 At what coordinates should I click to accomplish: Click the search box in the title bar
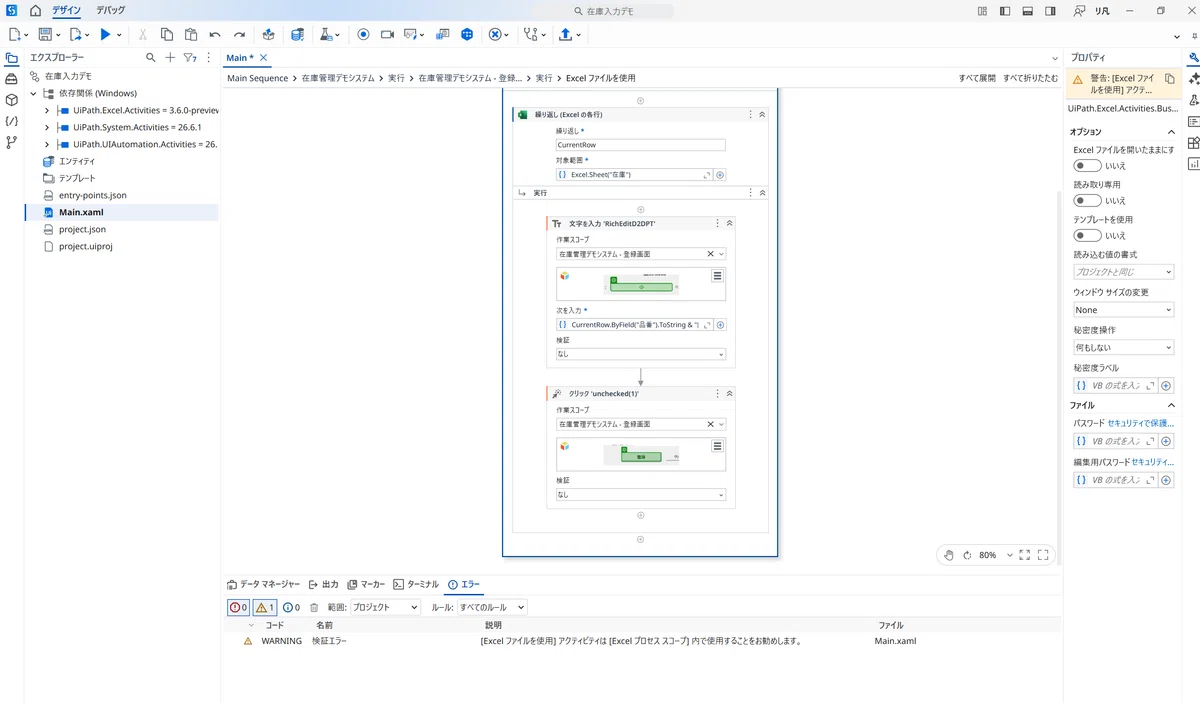603,11
